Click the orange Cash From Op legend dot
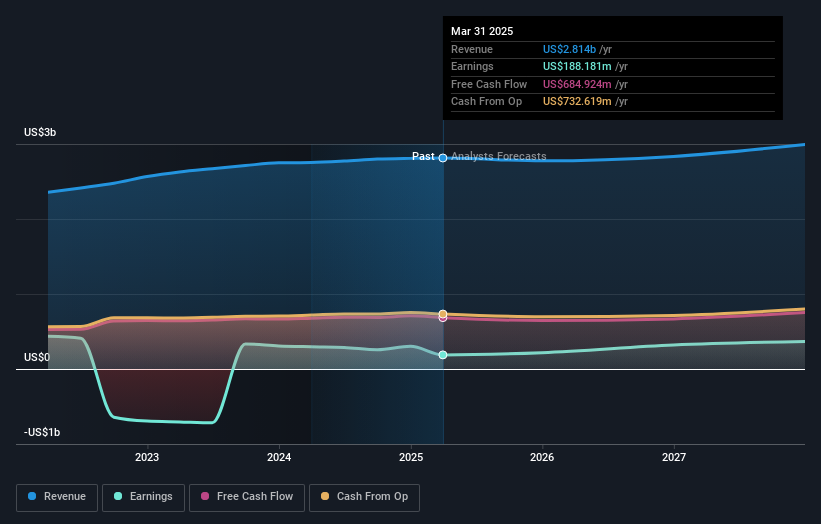The image size is (821, 524). click(x=325, y=496)
